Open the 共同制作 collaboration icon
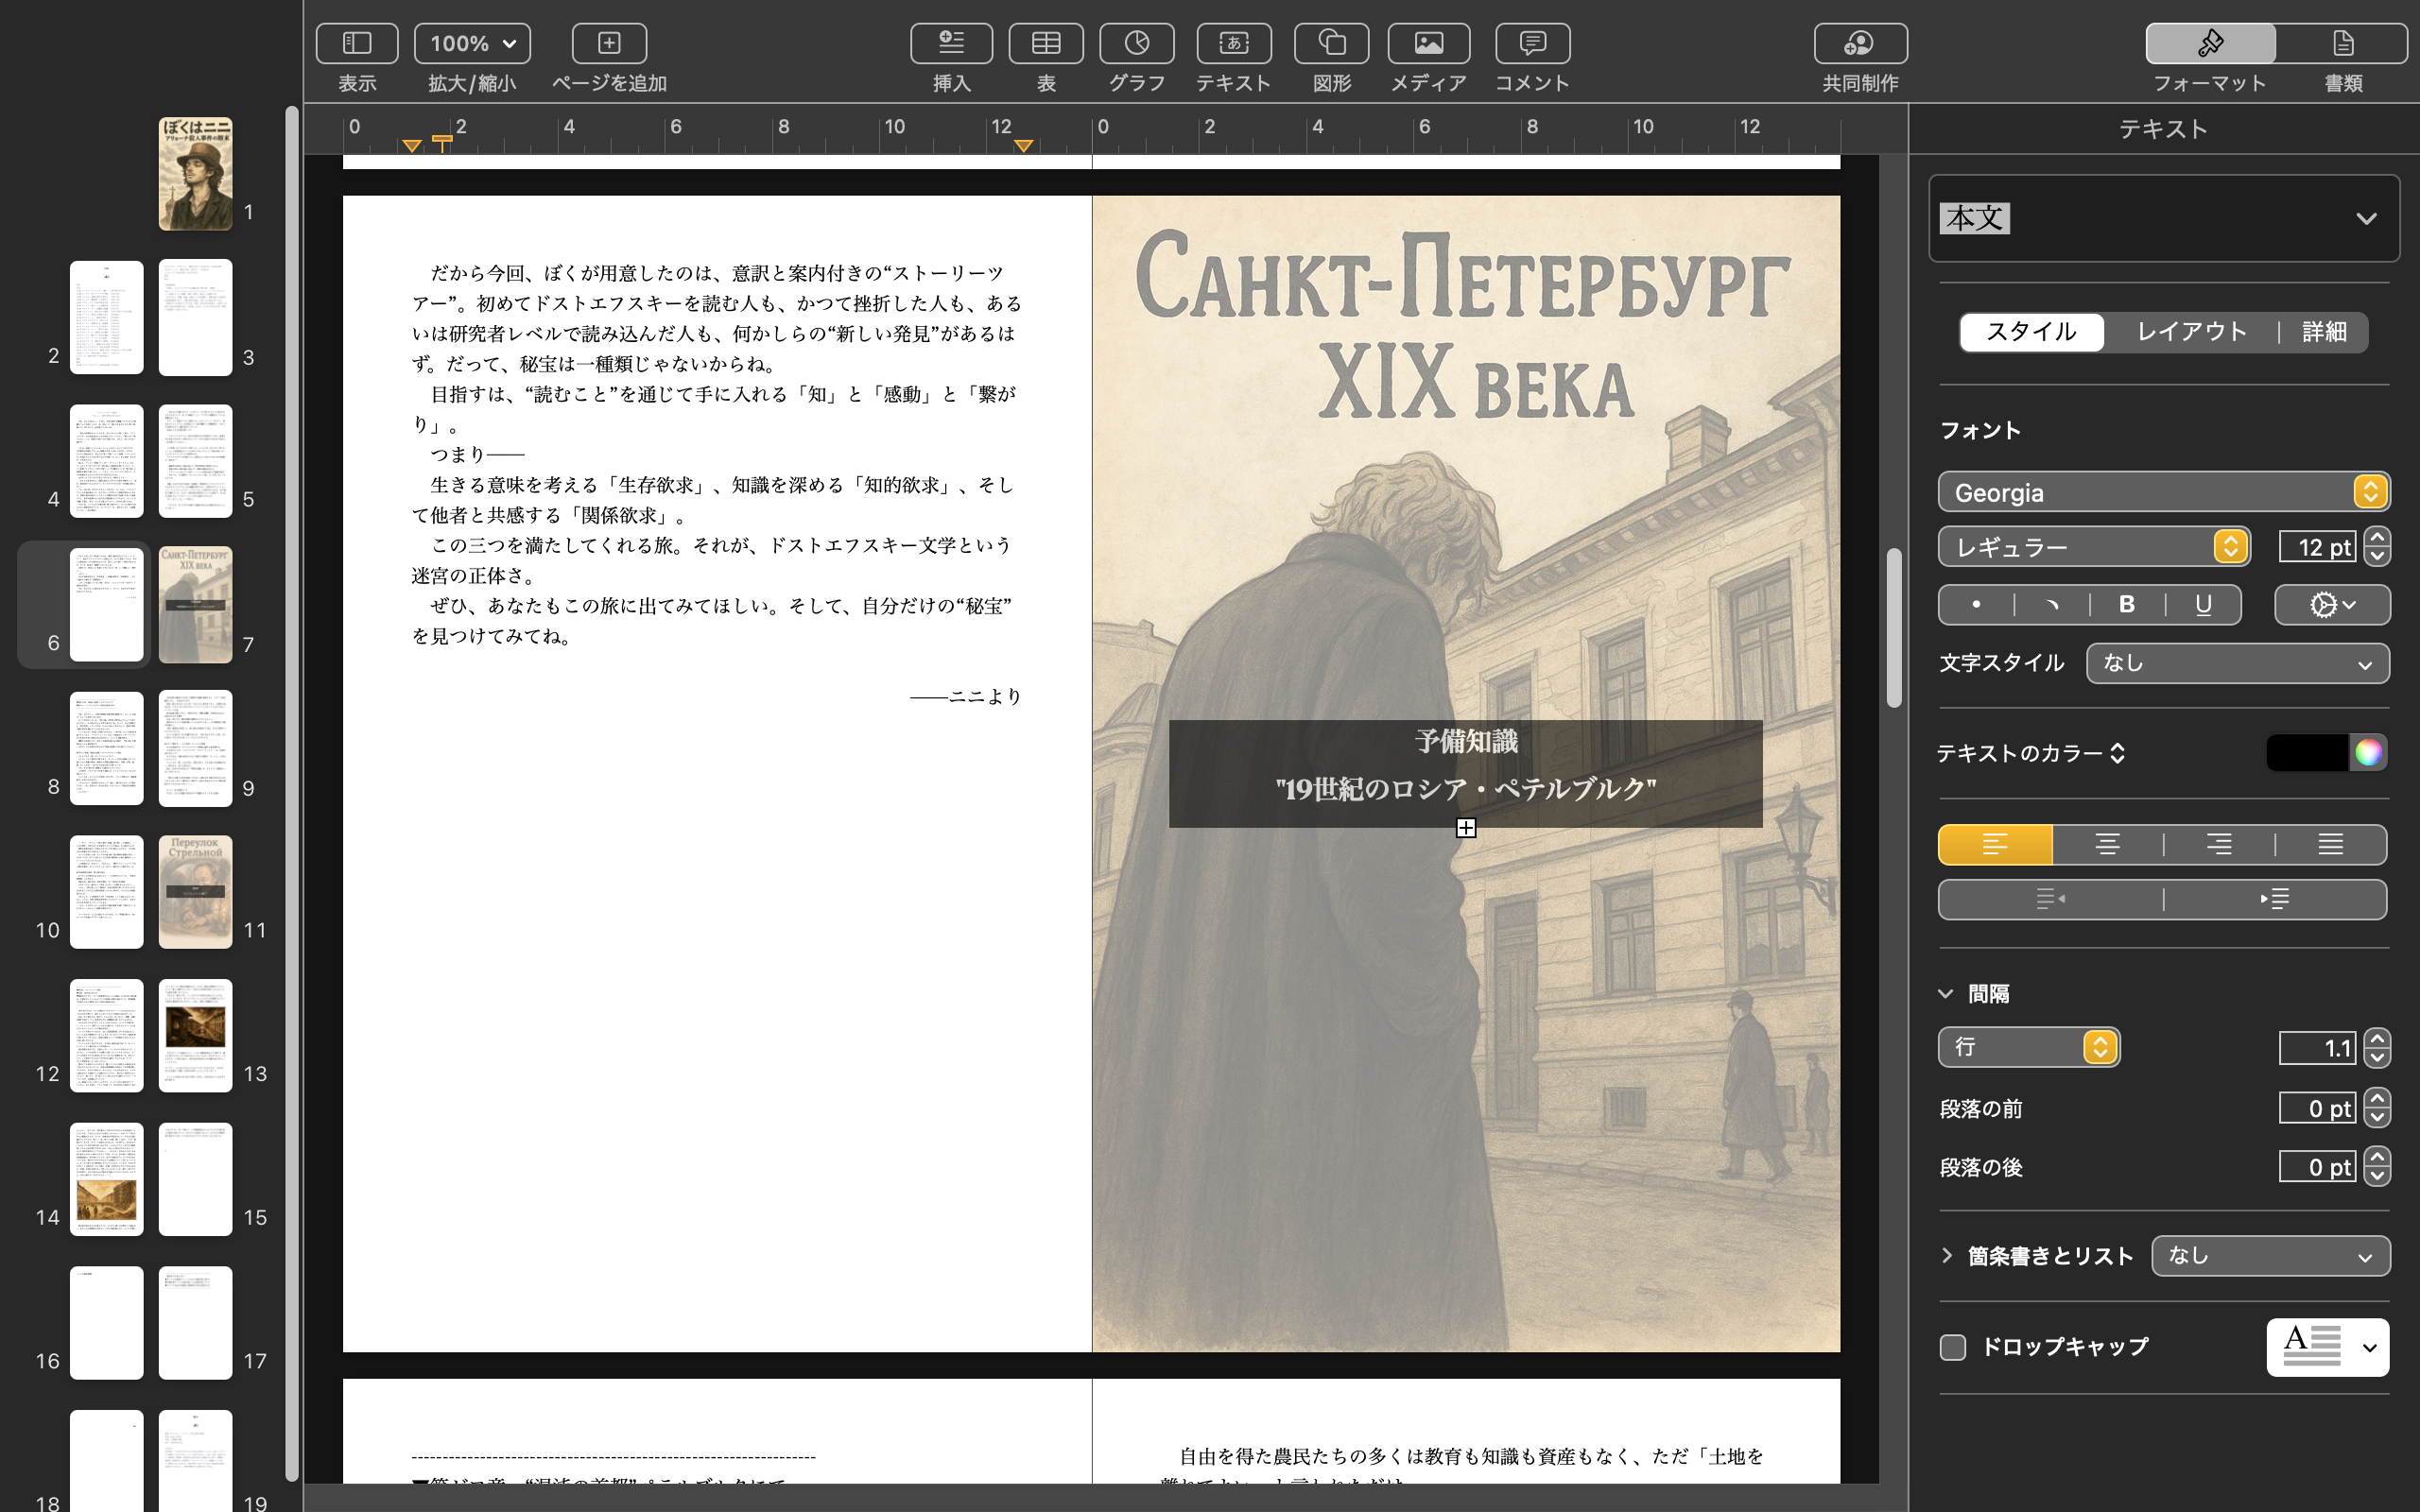The image size is (2420, 1512). (1860, 43)
